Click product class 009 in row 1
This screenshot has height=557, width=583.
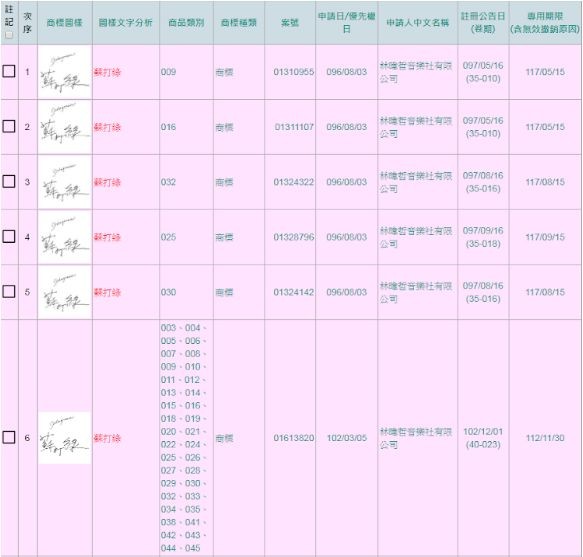(x=168, y=72)
